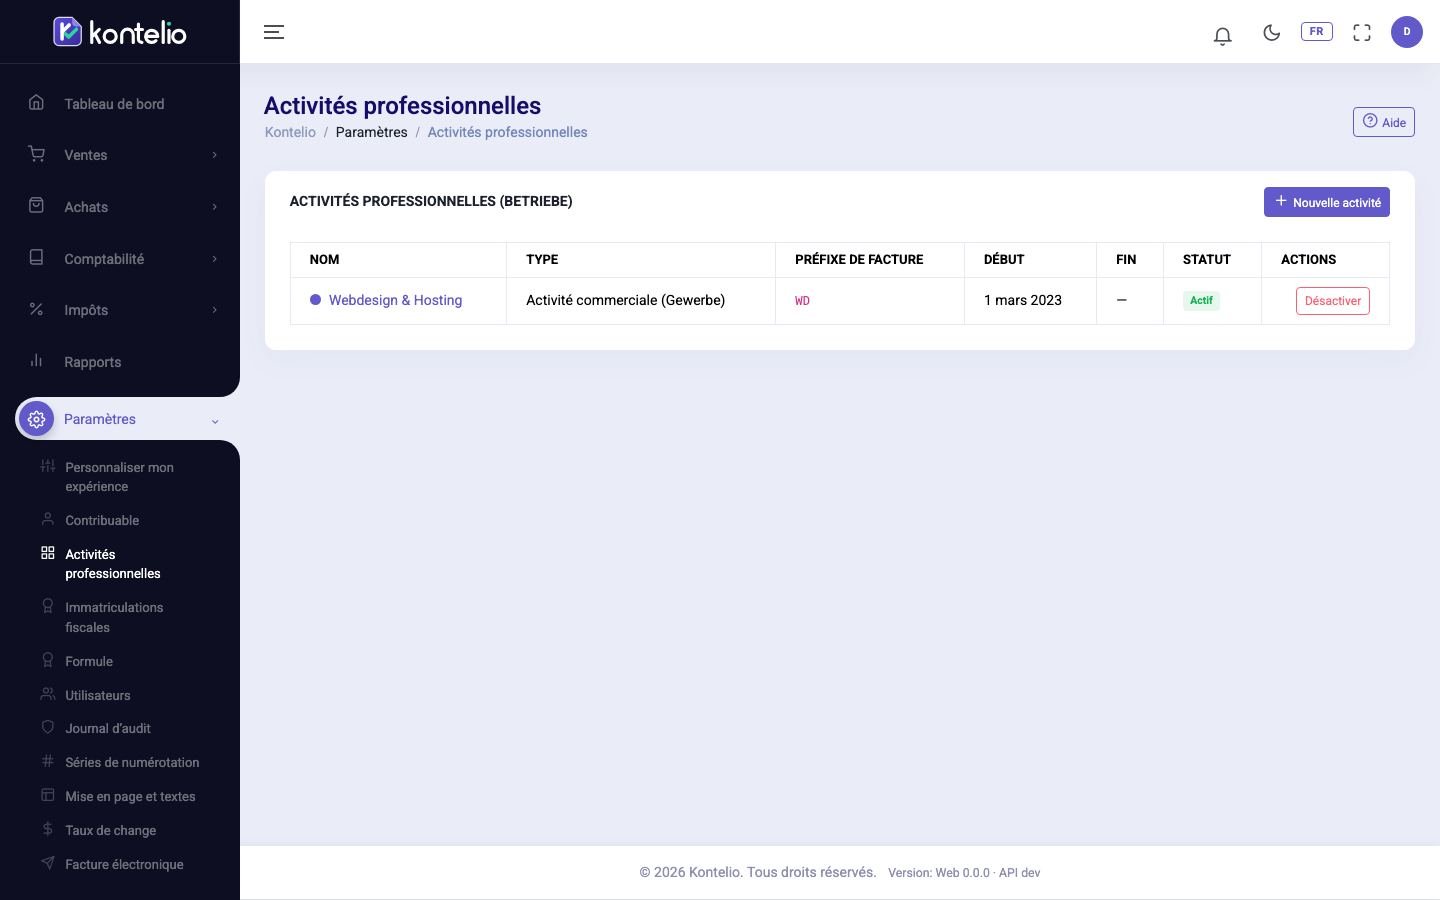Expand the Achats menu chevron
Screen dimensions: 1440x900
[214, 207]
